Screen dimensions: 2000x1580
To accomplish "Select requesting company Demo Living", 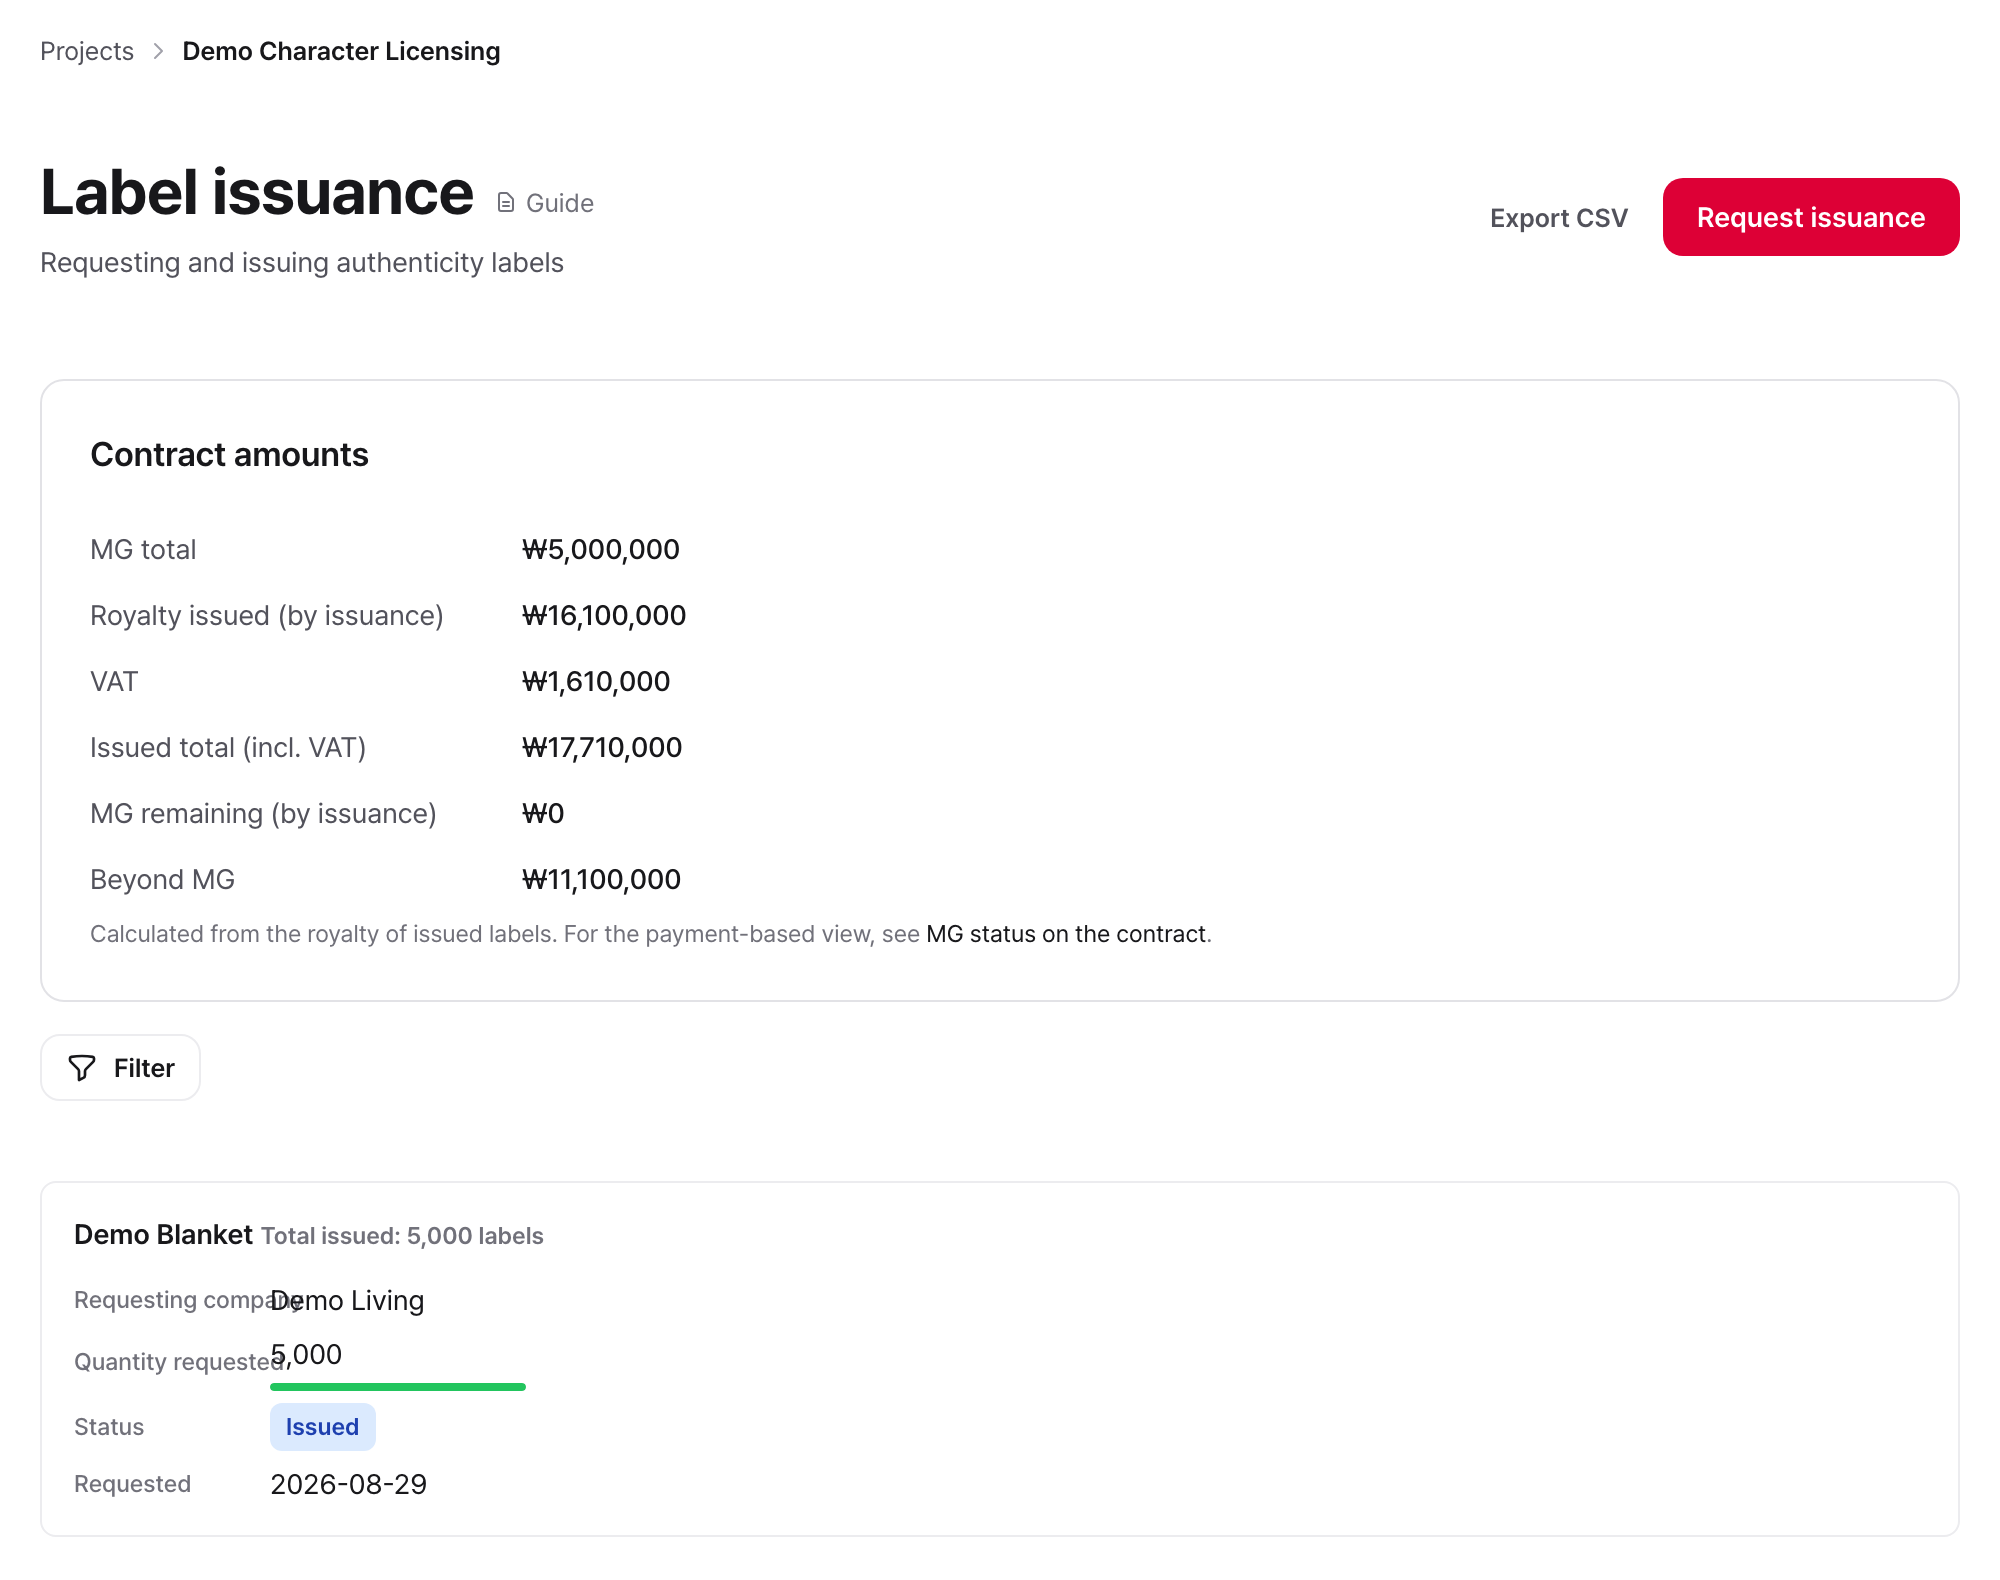I will pos(347,1300).
